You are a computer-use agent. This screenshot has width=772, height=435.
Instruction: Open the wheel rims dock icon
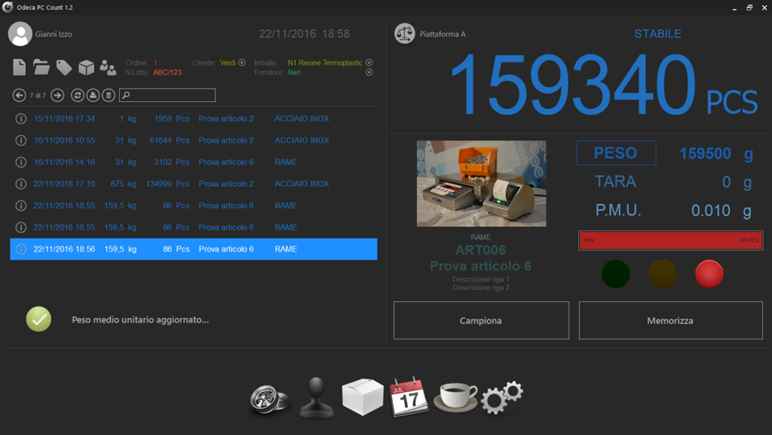click(269, 399)
